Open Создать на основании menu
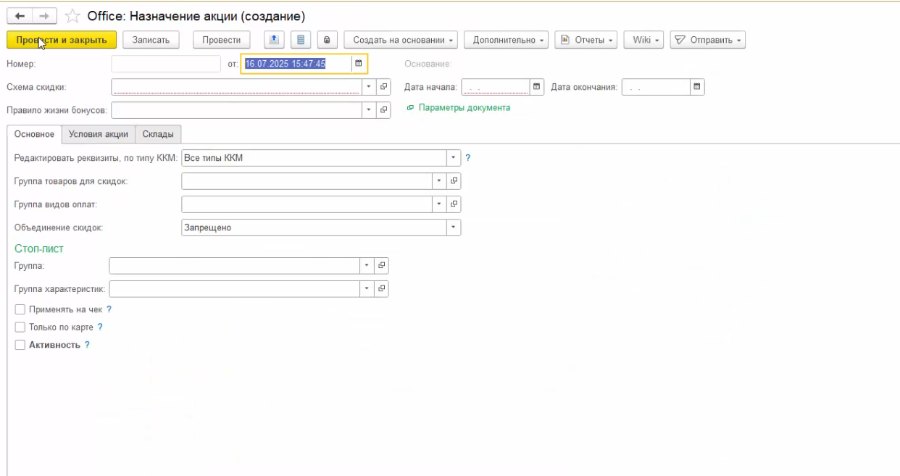Viewport: 900px width, 476px height. coord(401,40)
